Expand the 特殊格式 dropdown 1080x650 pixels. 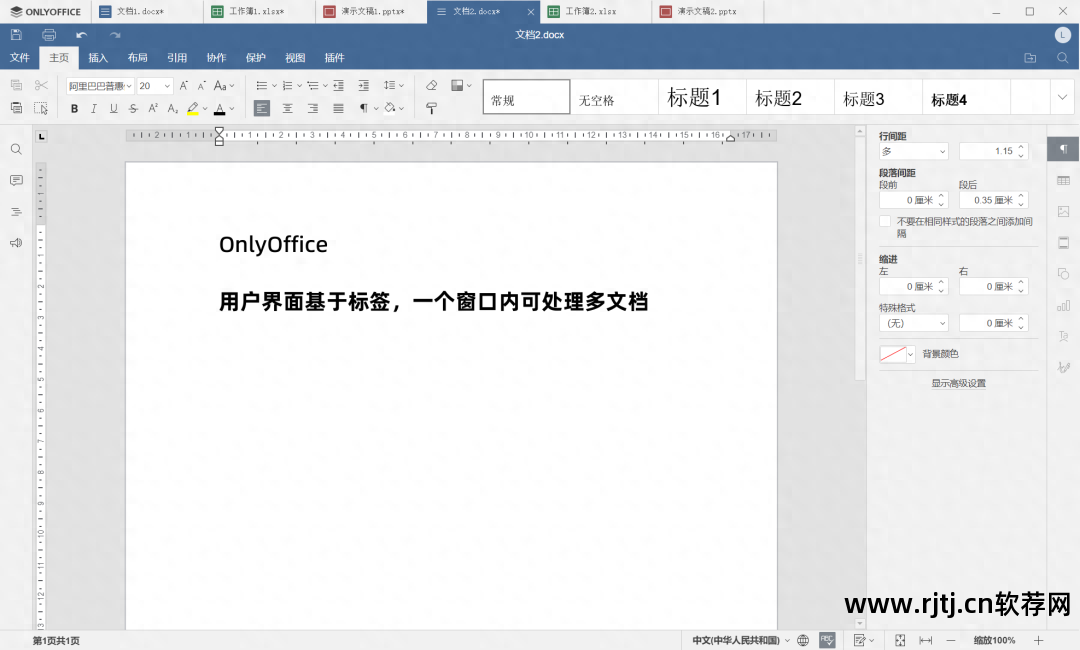coord(912,322)
